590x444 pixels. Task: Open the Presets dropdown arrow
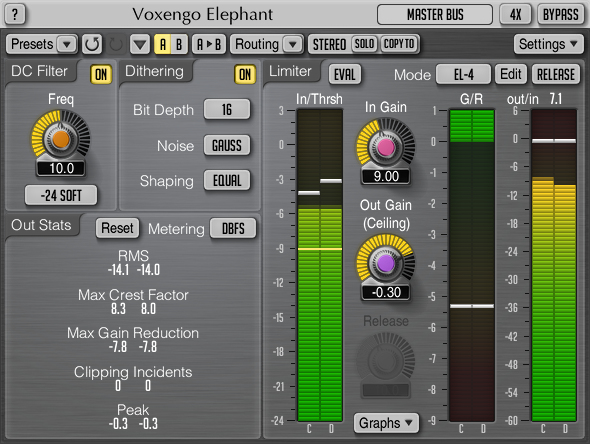[x=67, y=44]
